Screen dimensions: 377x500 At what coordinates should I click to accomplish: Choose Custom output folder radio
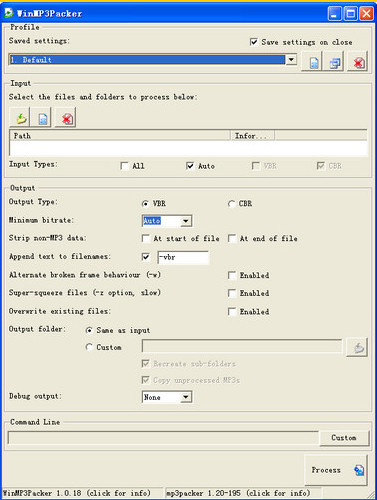pyautogui.click(x=89, y=347)
